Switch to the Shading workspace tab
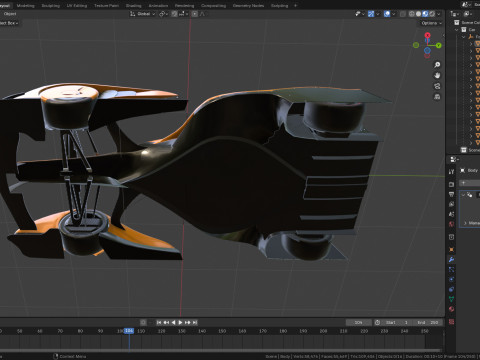 click(x=133, y=5)
